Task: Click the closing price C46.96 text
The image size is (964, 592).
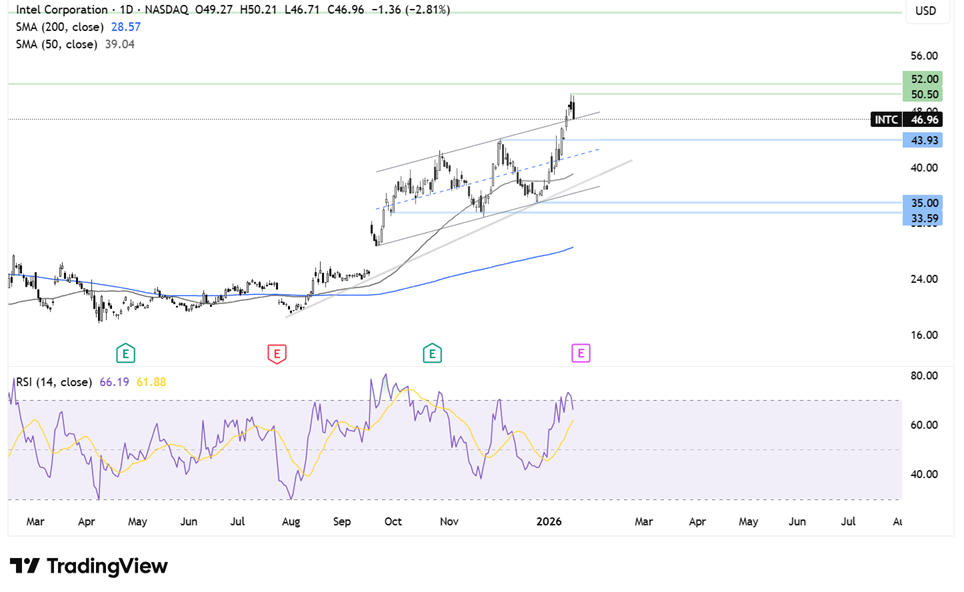Action: (346, 10)
